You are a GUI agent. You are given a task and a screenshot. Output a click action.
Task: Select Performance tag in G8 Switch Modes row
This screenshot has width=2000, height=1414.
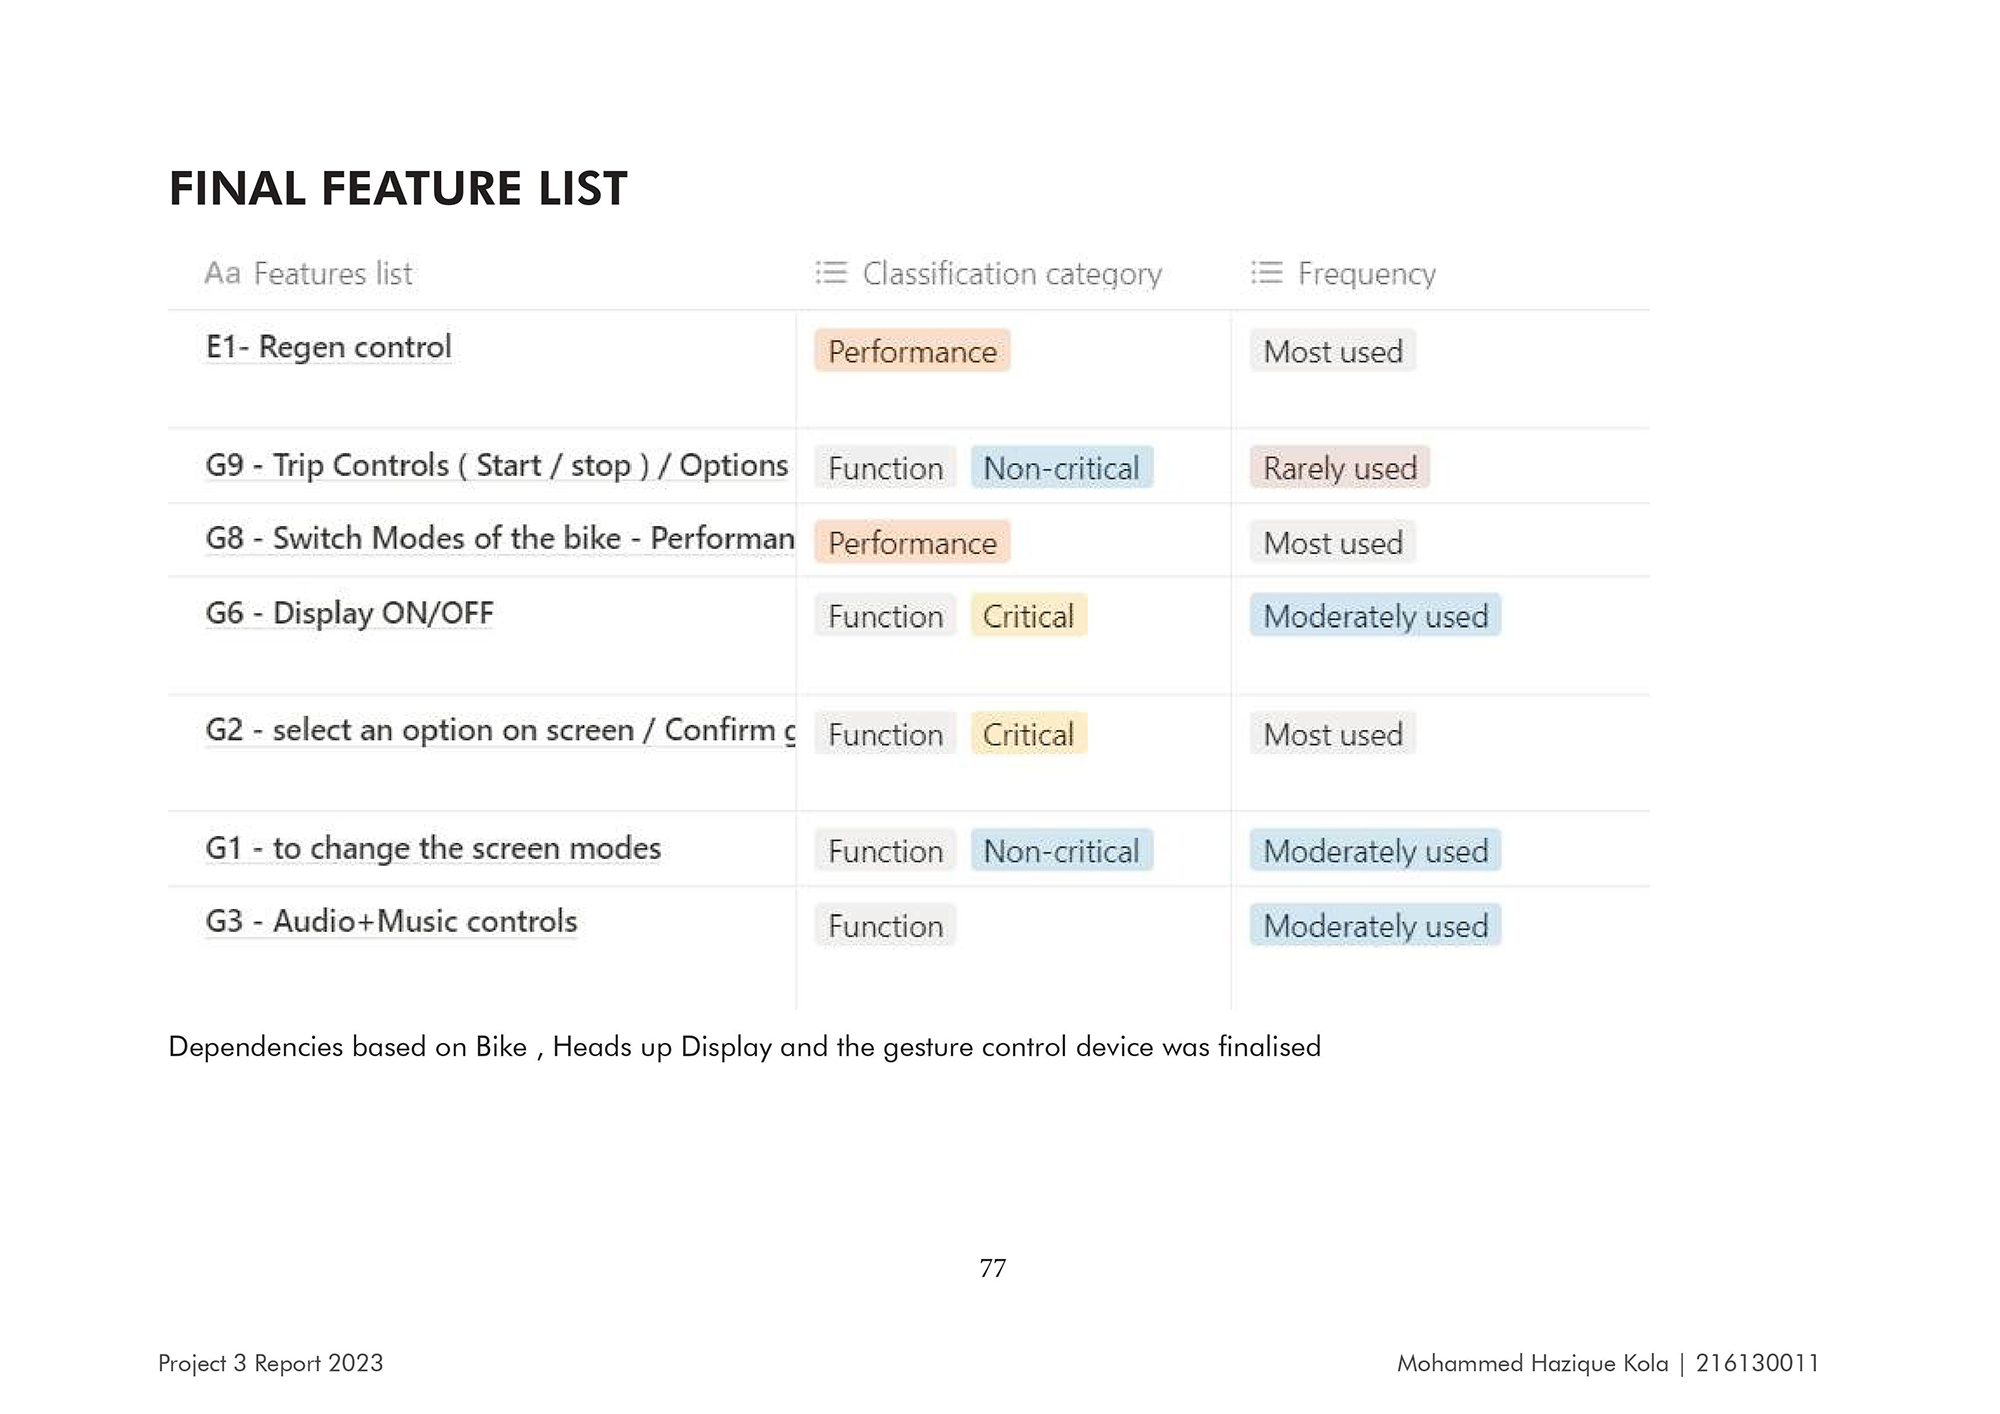(912, 542)
